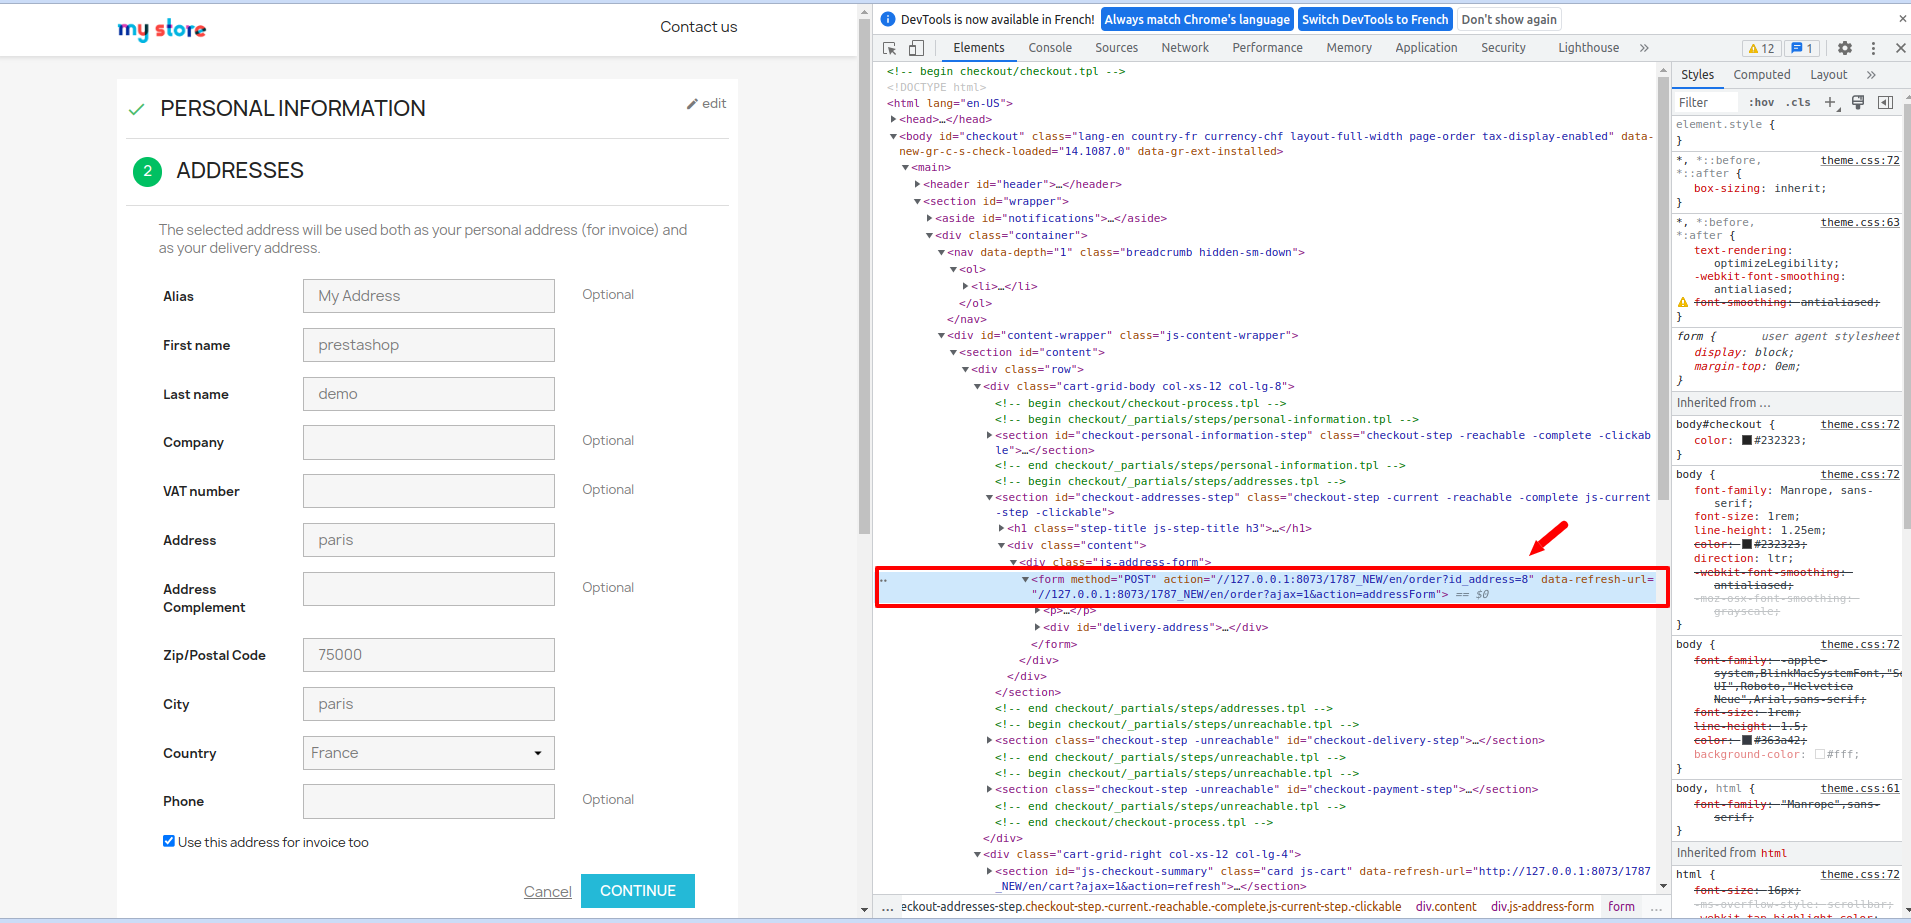Open the DevTools three-dot menu
Viewport: 1911px width, 923px height.
coord(1873,48)
